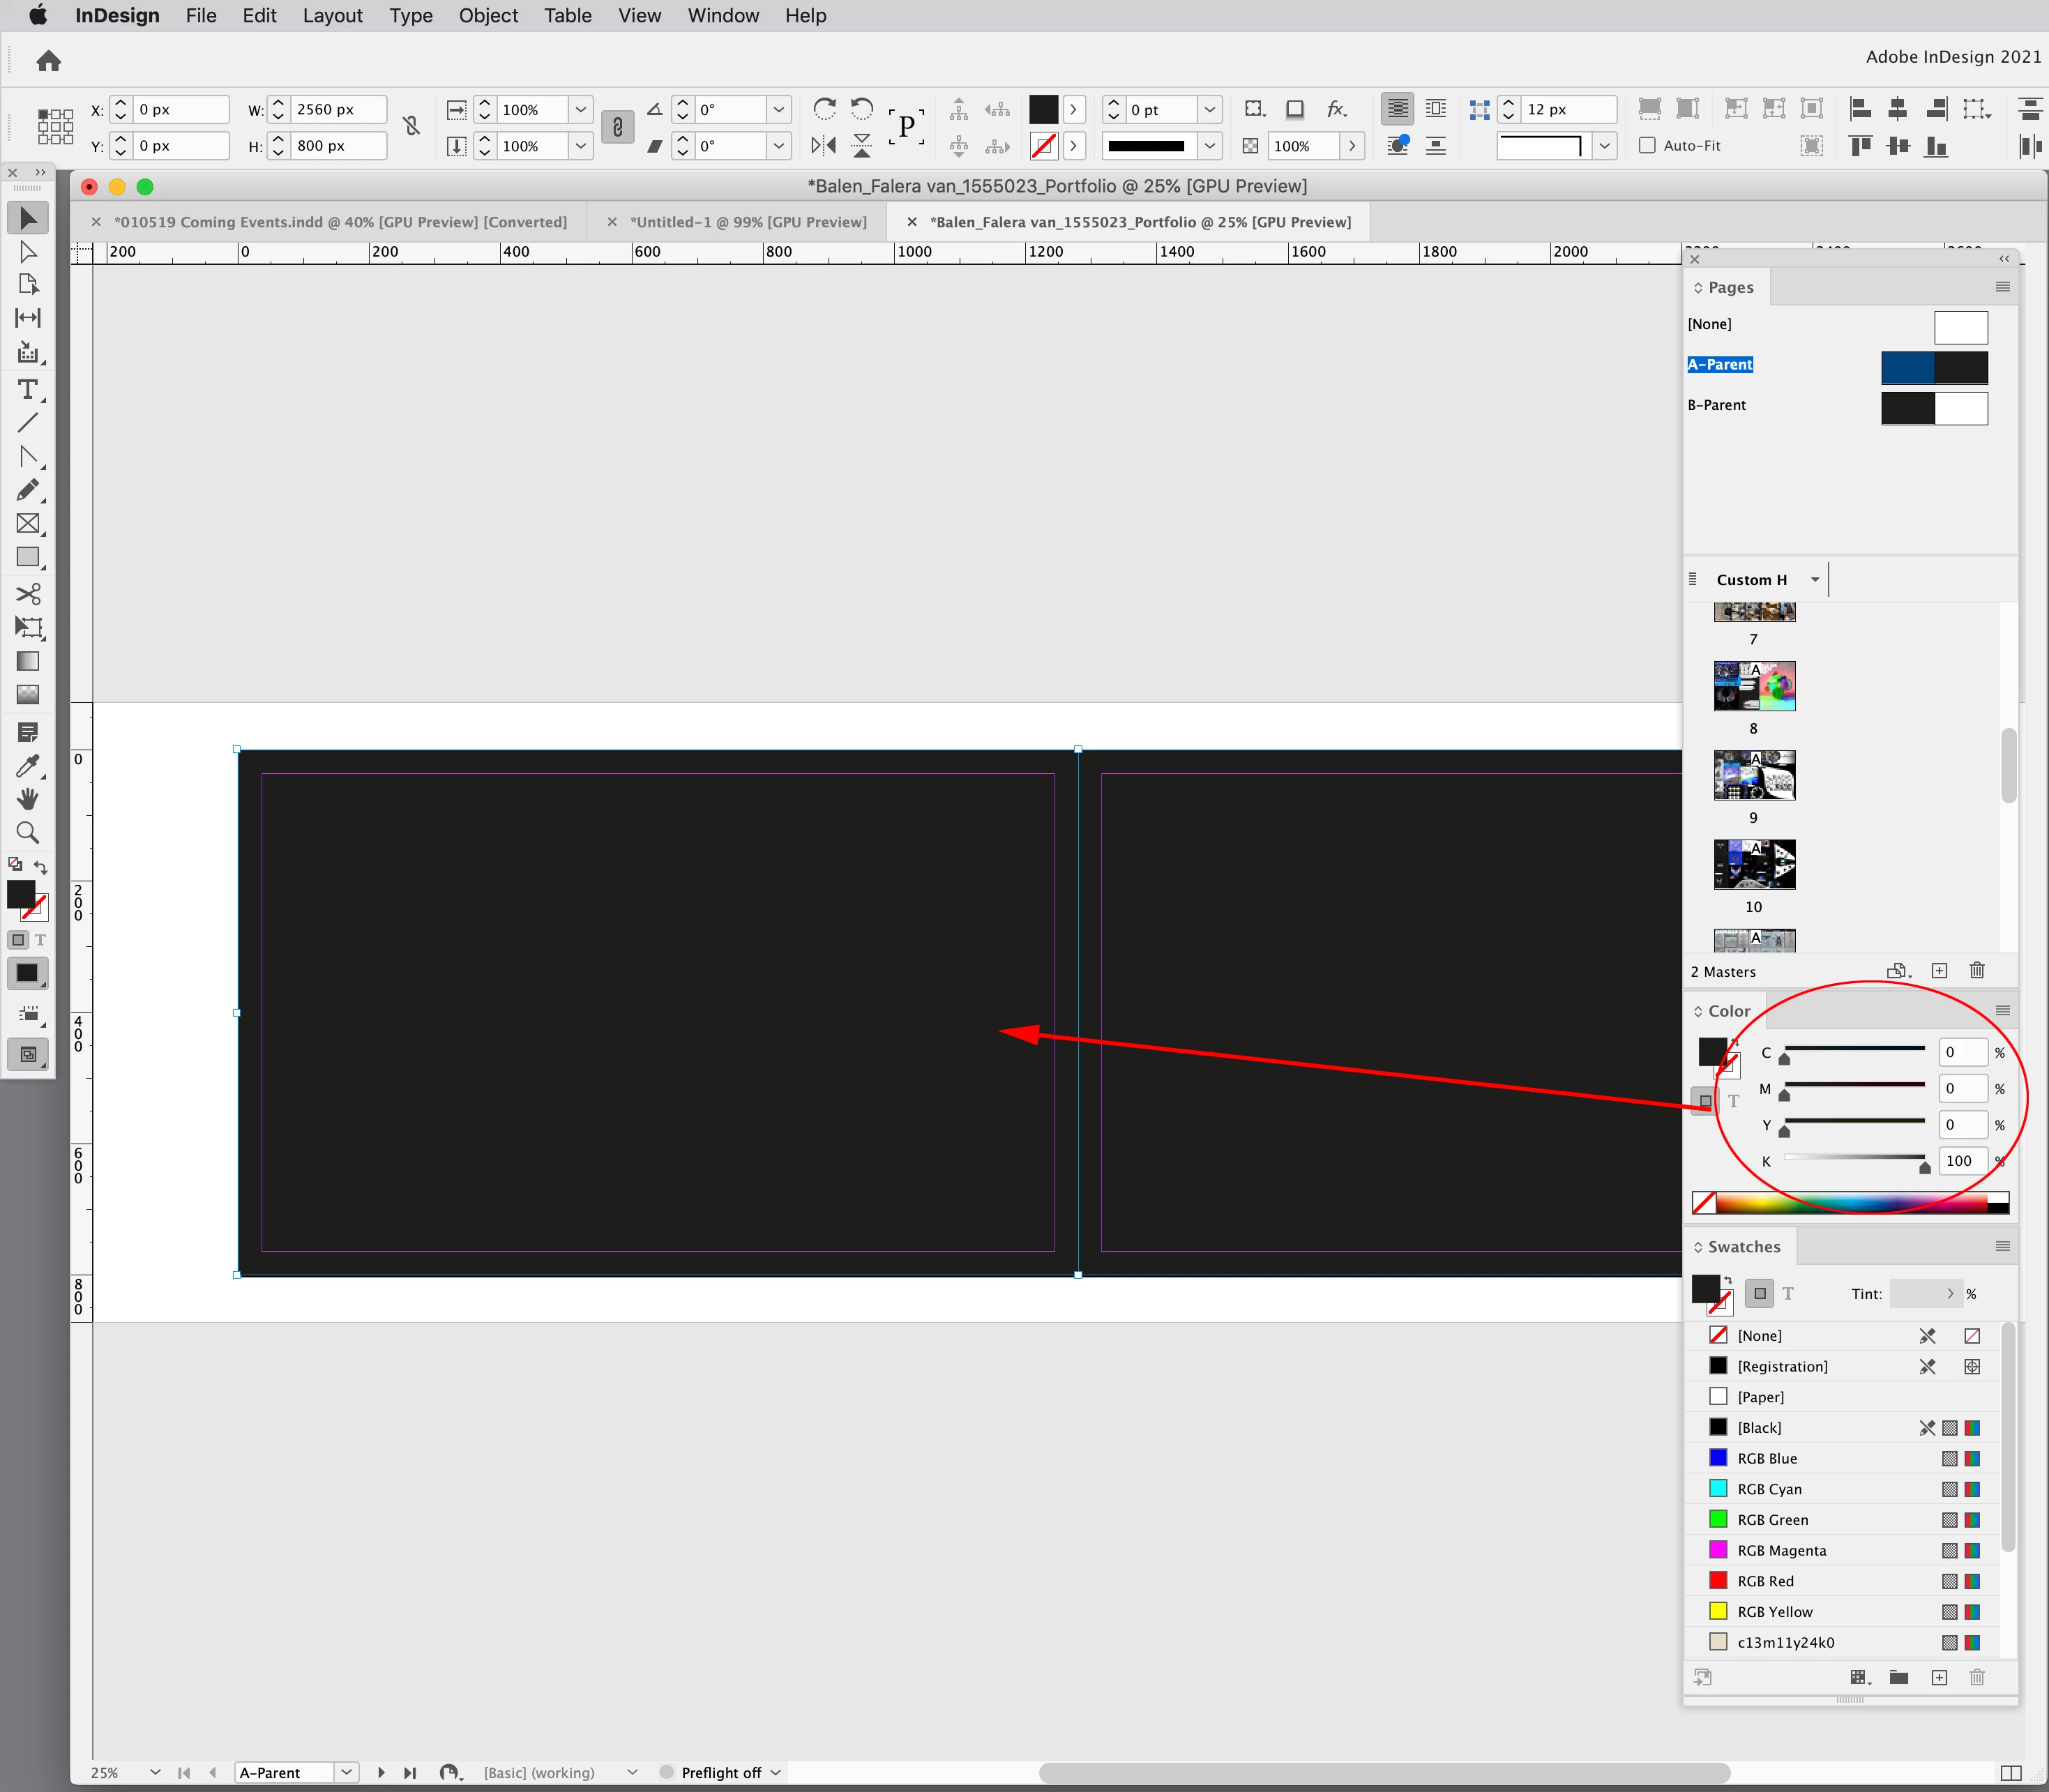Pick the Eyedropper tool

(27, 766)
